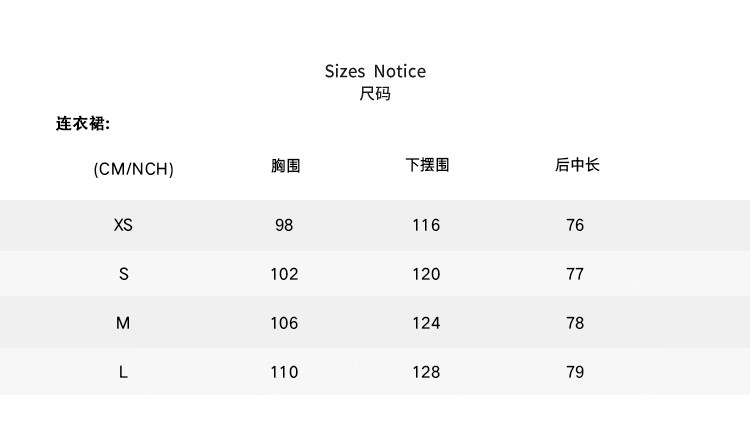Click the 后中长 column header
This screenshot has width=750, height=439.
[x=577, y=165]
